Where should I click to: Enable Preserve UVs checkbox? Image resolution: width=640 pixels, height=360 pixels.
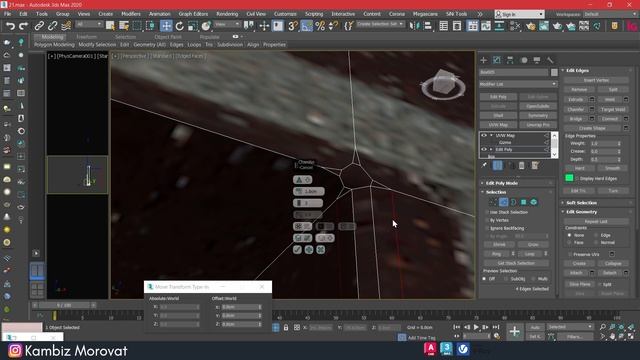(x=570, y=254)
